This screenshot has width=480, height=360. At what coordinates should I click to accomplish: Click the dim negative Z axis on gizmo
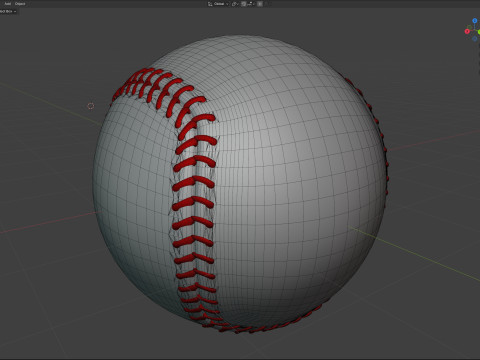coord(475,39)
